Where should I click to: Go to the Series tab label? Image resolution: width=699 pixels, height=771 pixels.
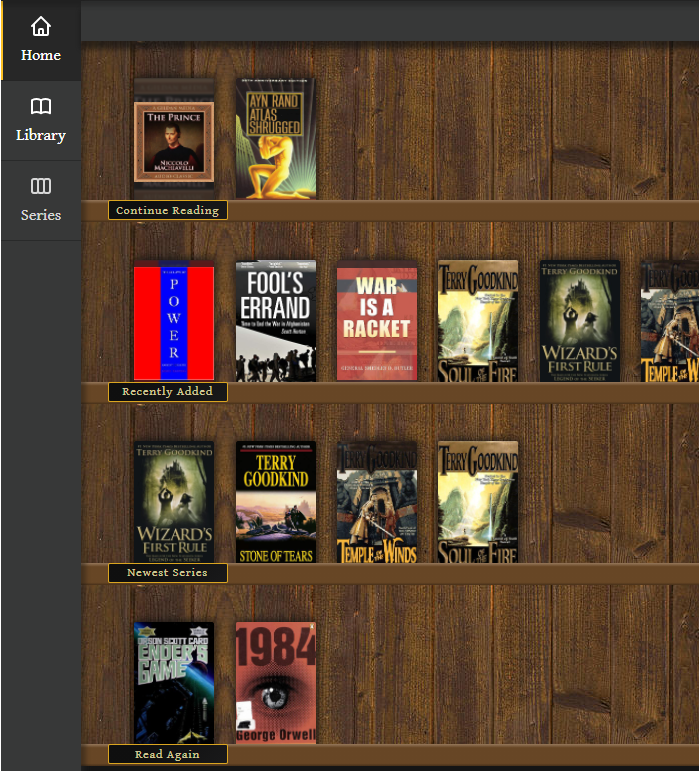pyautogui.click(x=41, y=215)
